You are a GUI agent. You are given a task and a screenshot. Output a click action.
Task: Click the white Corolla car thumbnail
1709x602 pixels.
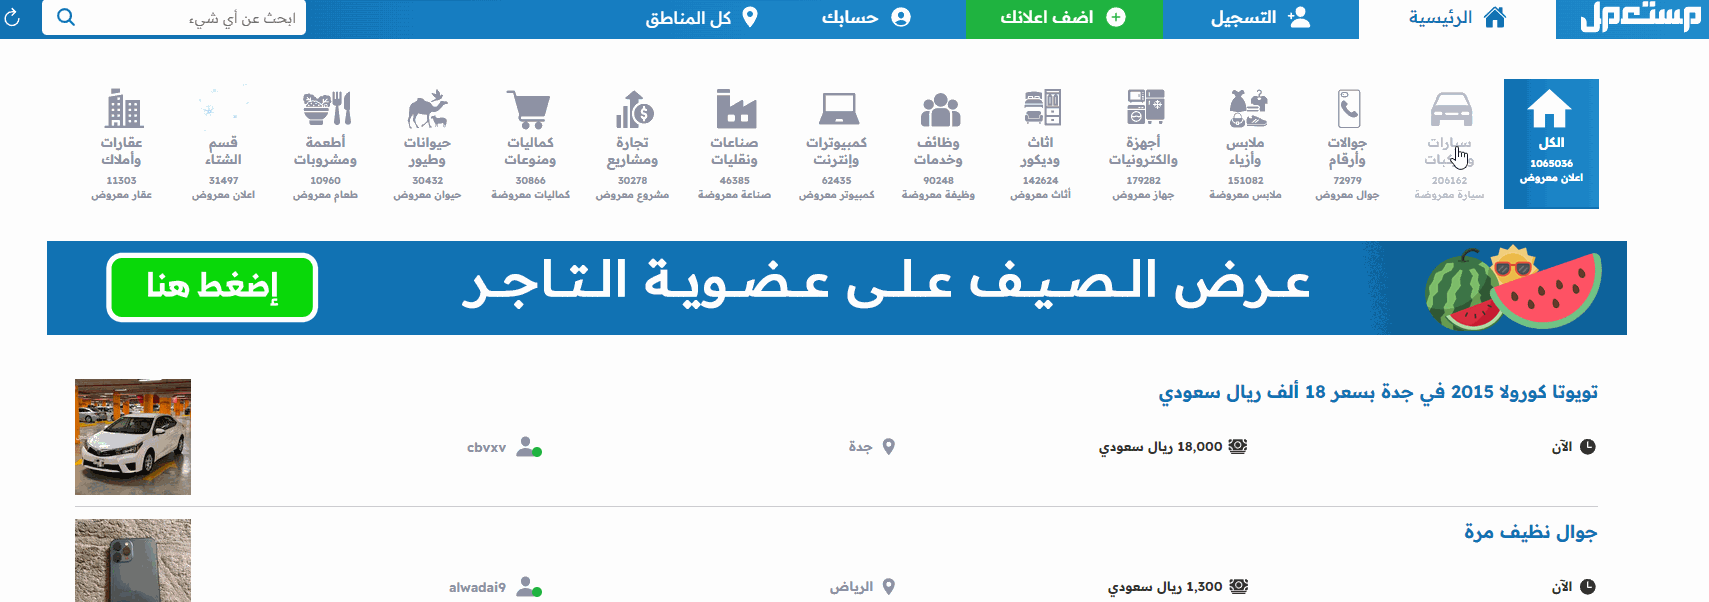pyautogui.click(x=133, y=437)
